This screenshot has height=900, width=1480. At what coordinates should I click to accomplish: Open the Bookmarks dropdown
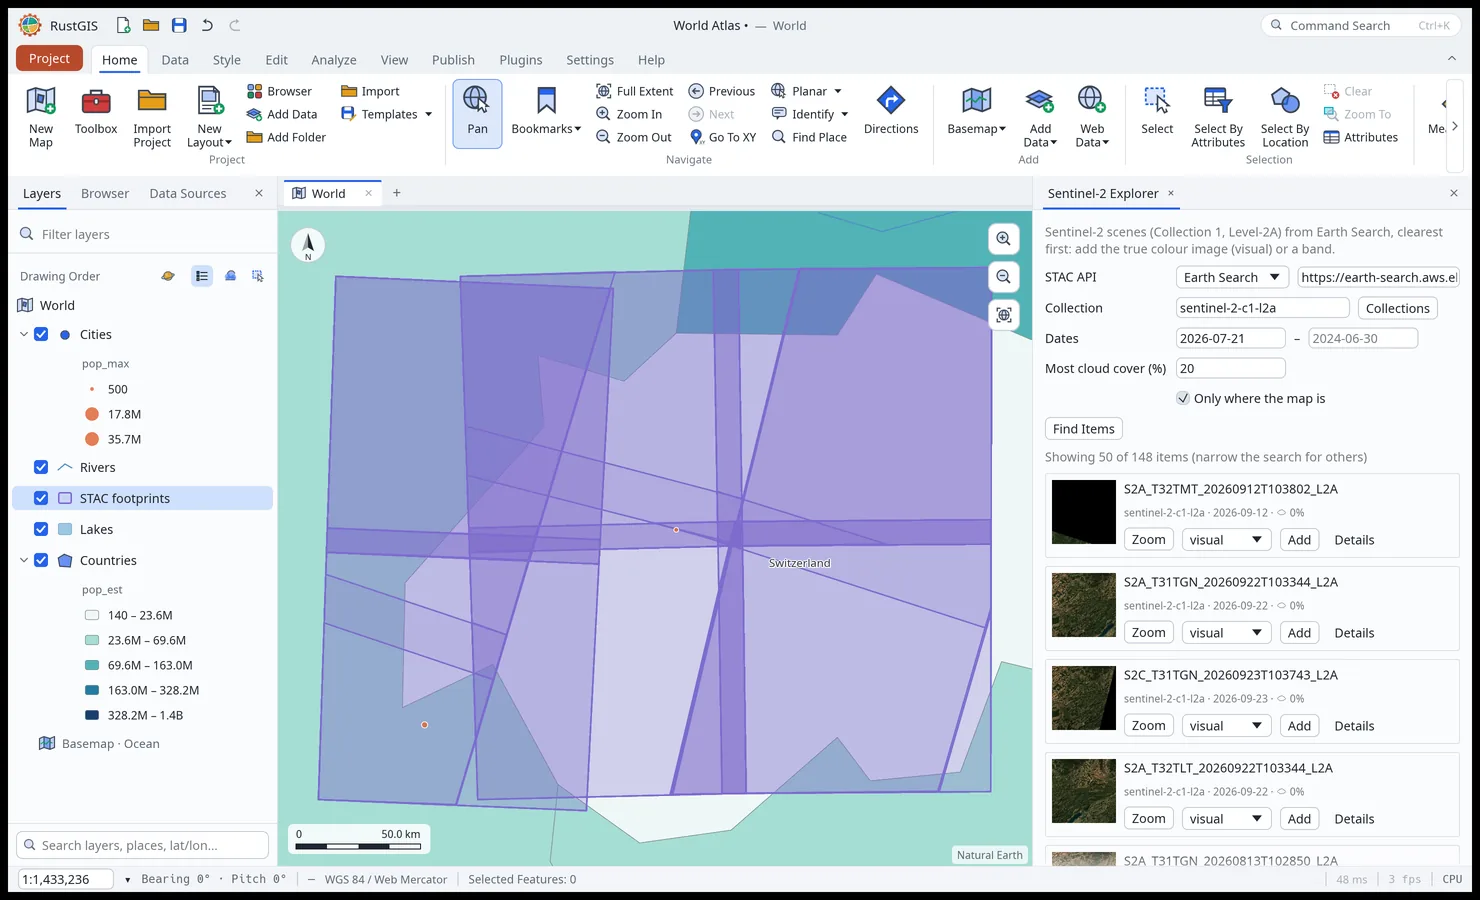pos(546,112)
